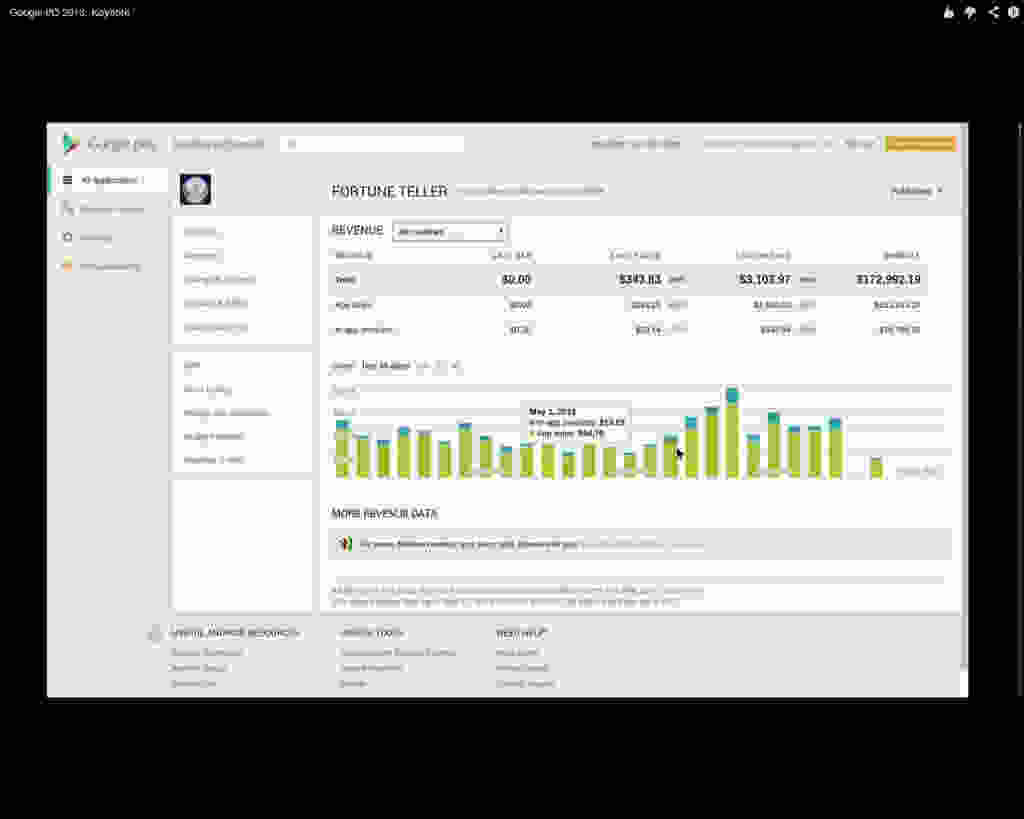Click the tallest bar in the revenue chart
This screenshot has height=819, width=1024.
point(732,433)
